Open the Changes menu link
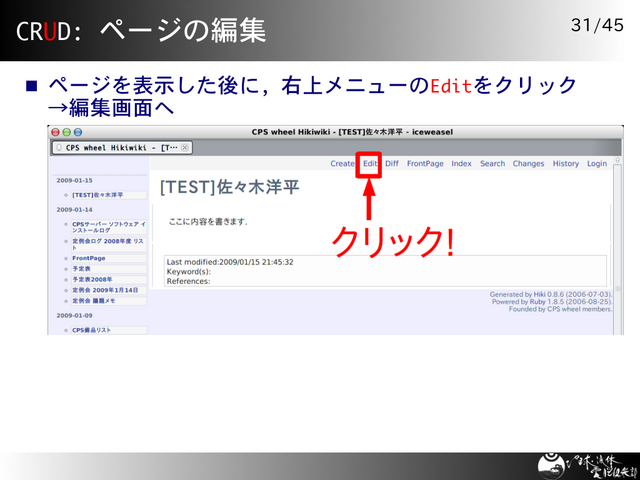This screenshot has height=480, width=640. click(528, 164)
